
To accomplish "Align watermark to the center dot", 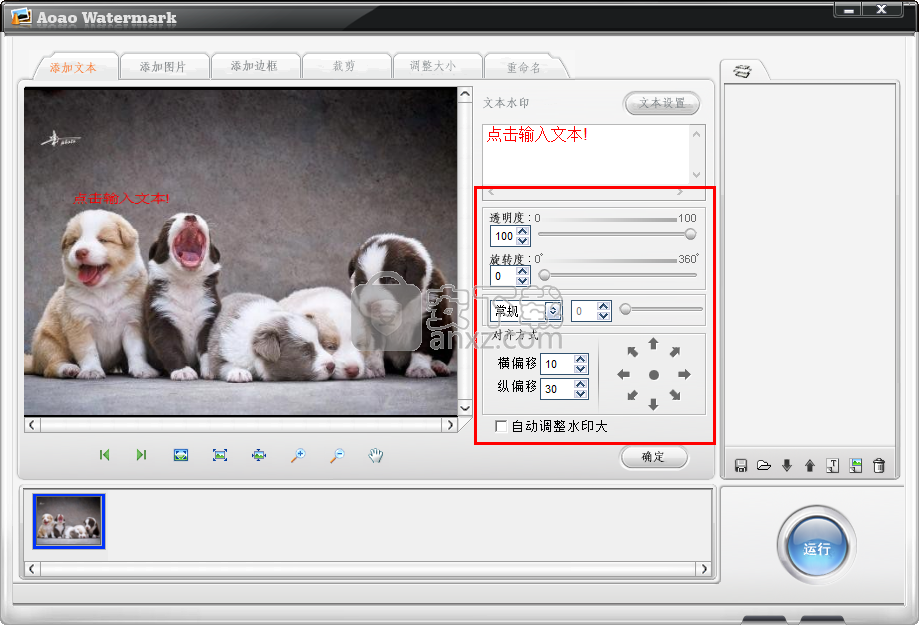I will tap(653, 375).
